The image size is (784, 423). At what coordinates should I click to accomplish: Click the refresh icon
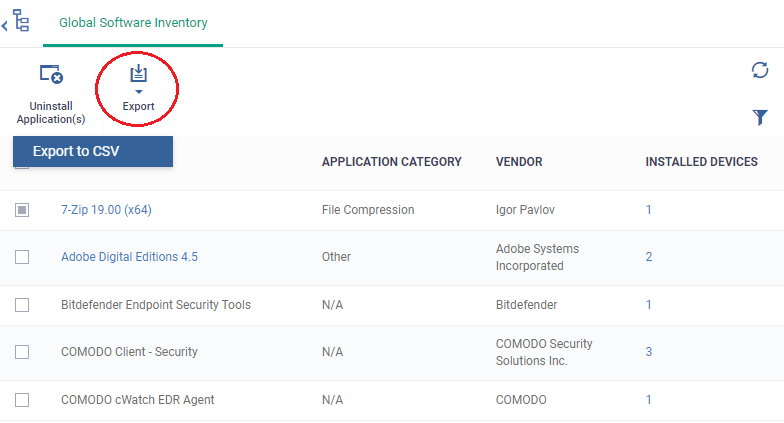(760, 70)
